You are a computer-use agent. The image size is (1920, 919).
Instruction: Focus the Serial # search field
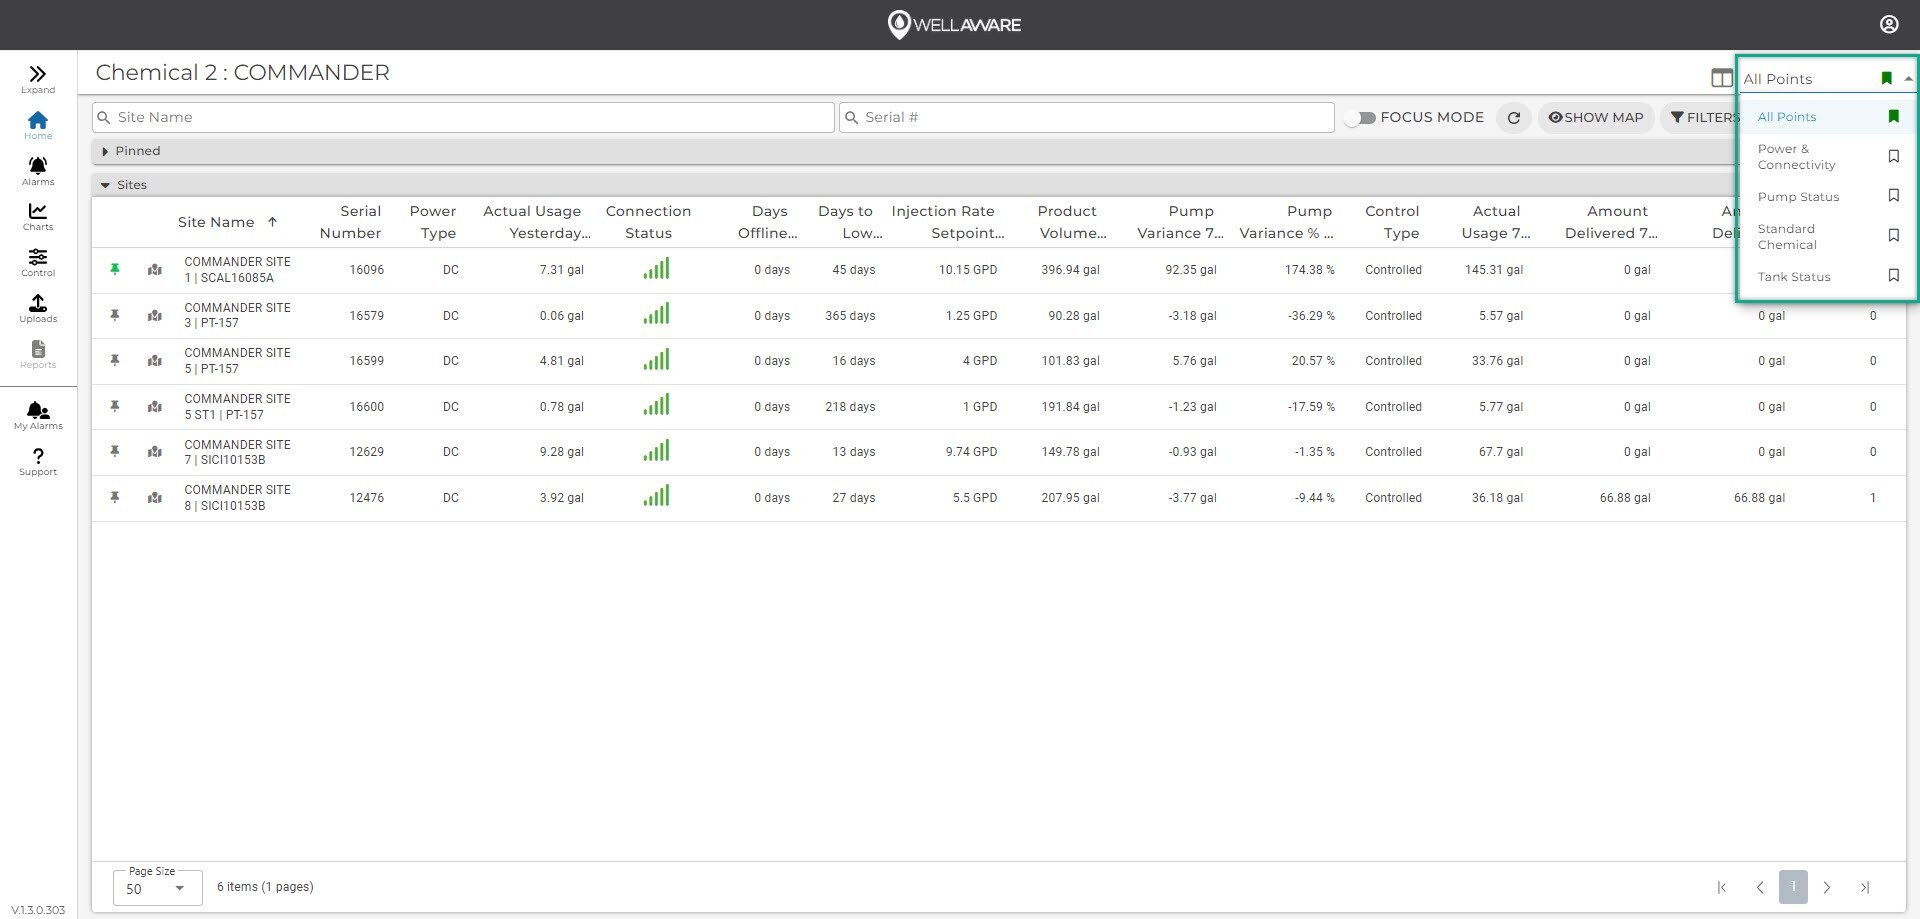(1086, 117)
